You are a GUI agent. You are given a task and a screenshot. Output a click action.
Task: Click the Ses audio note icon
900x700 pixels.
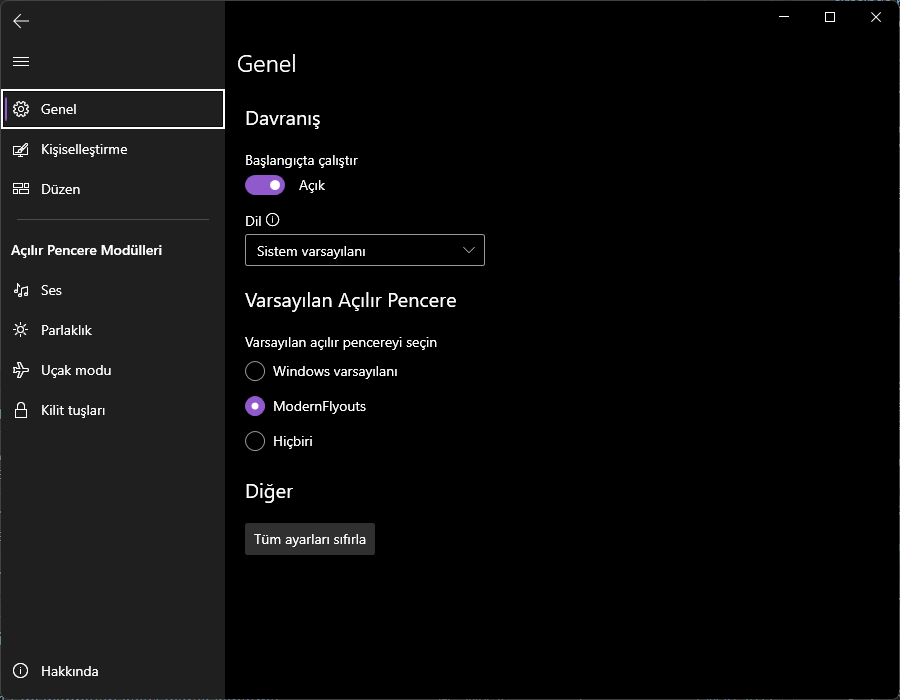[21, 290]
